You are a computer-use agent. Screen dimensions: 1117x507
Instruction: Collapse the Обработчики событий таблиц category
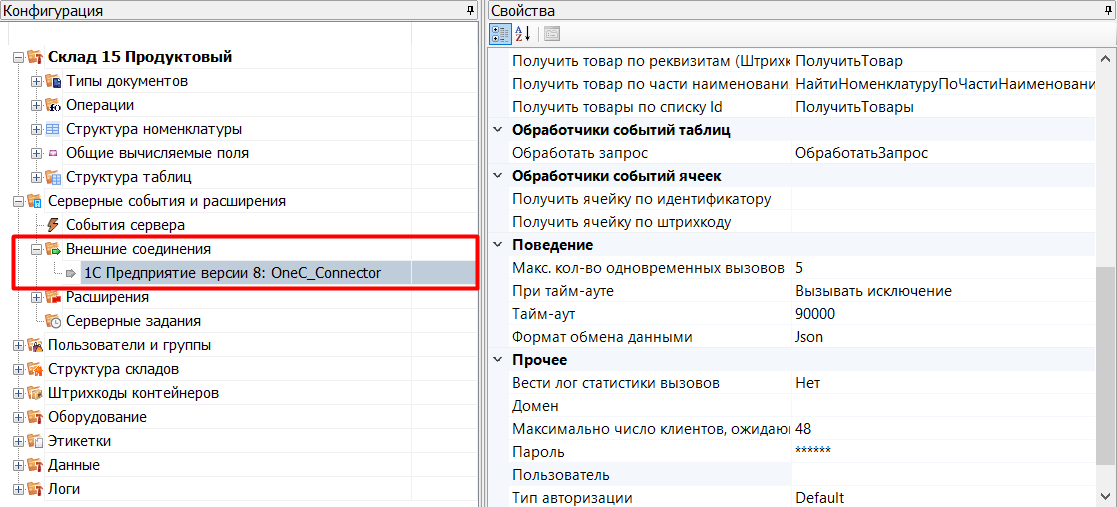click(x=497, y=130)
